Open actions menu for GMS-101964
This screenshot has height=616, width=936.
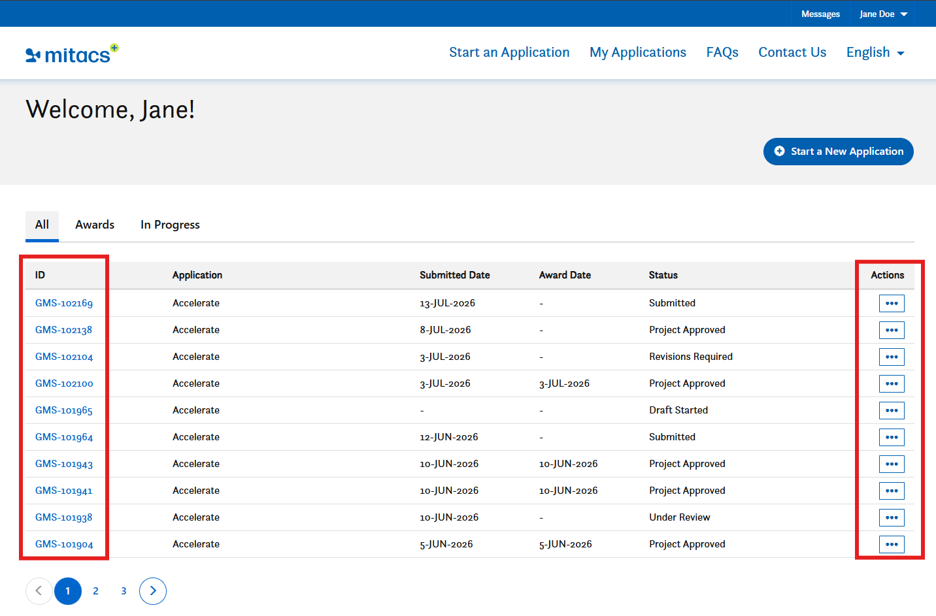click(891, 438)
